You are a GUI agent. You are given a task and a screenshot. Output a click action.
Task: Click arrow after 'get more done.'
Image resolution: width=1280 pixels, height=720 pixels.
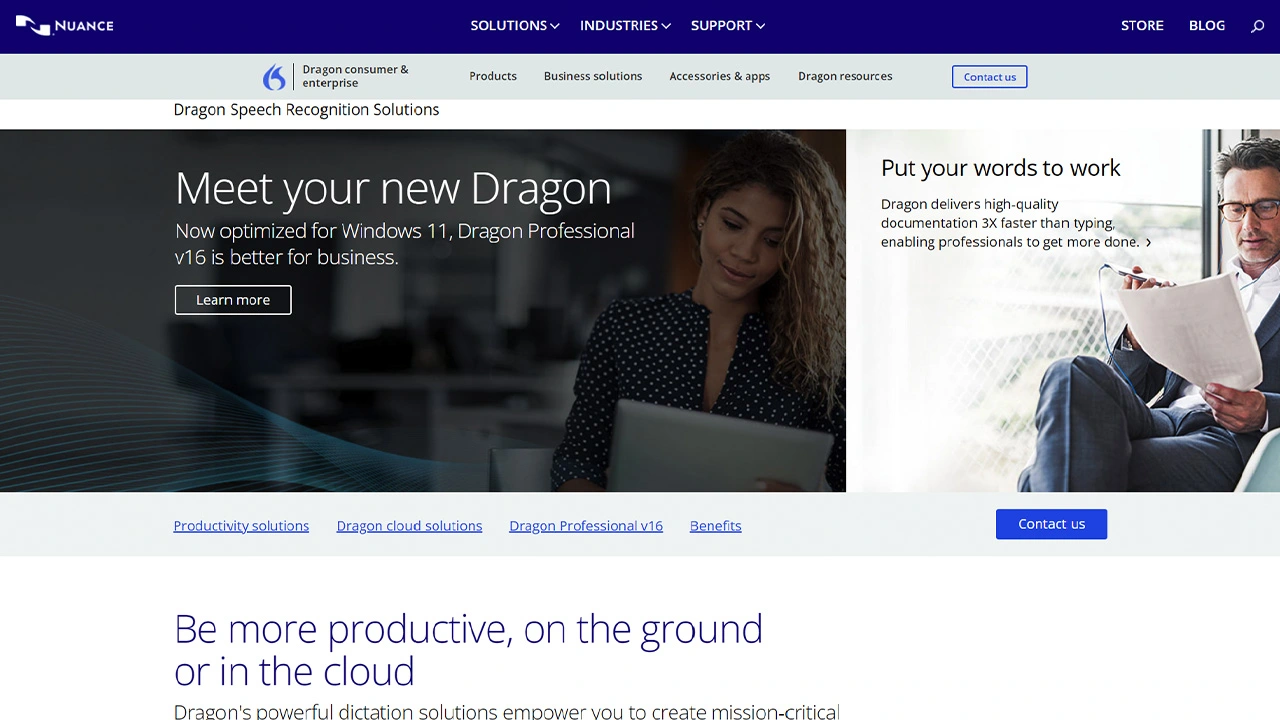(x=1148, y=242)
